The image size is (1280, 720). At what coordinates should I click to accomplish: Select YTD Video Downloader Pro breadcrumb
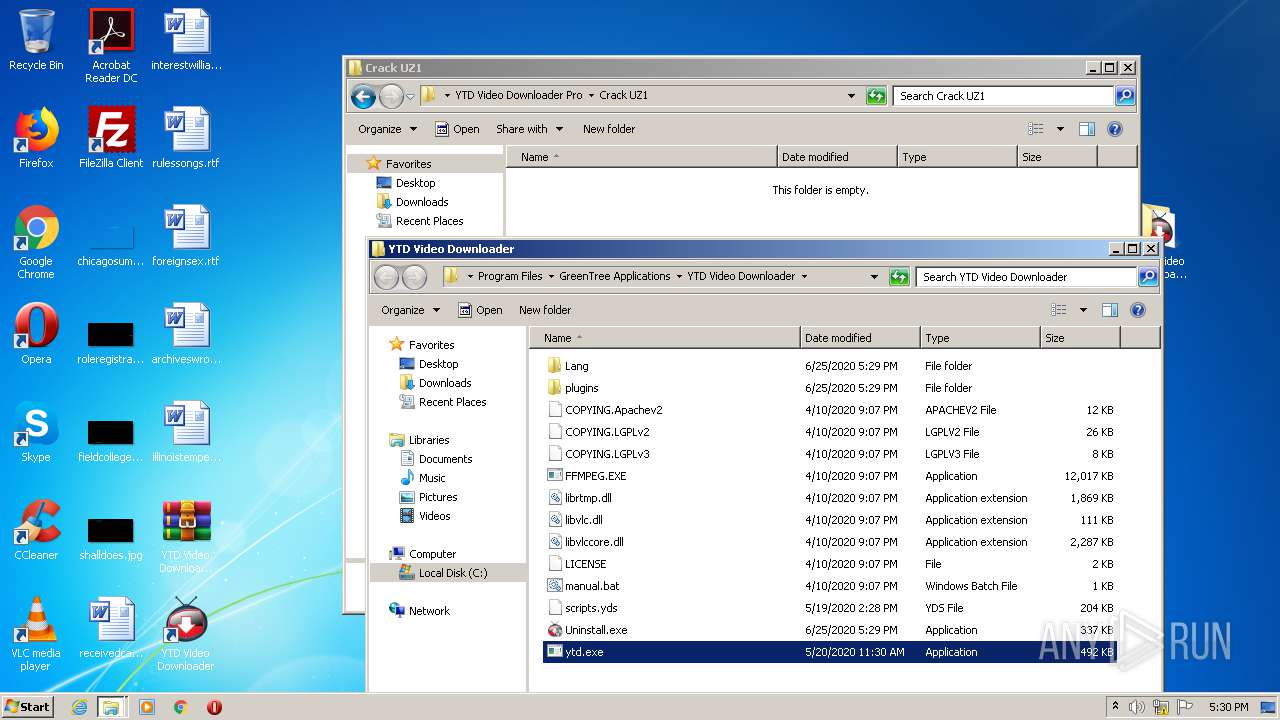(518, 96)
